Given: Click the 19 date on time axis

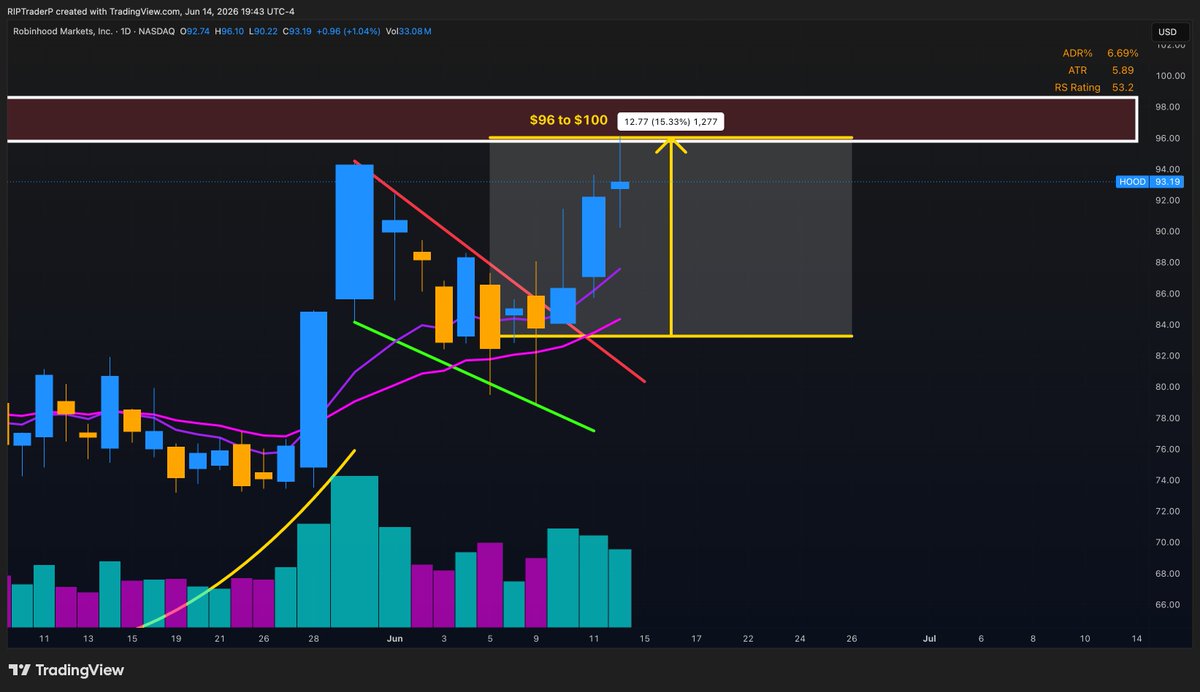Looking at the screenshot, I should pos(176,638).
